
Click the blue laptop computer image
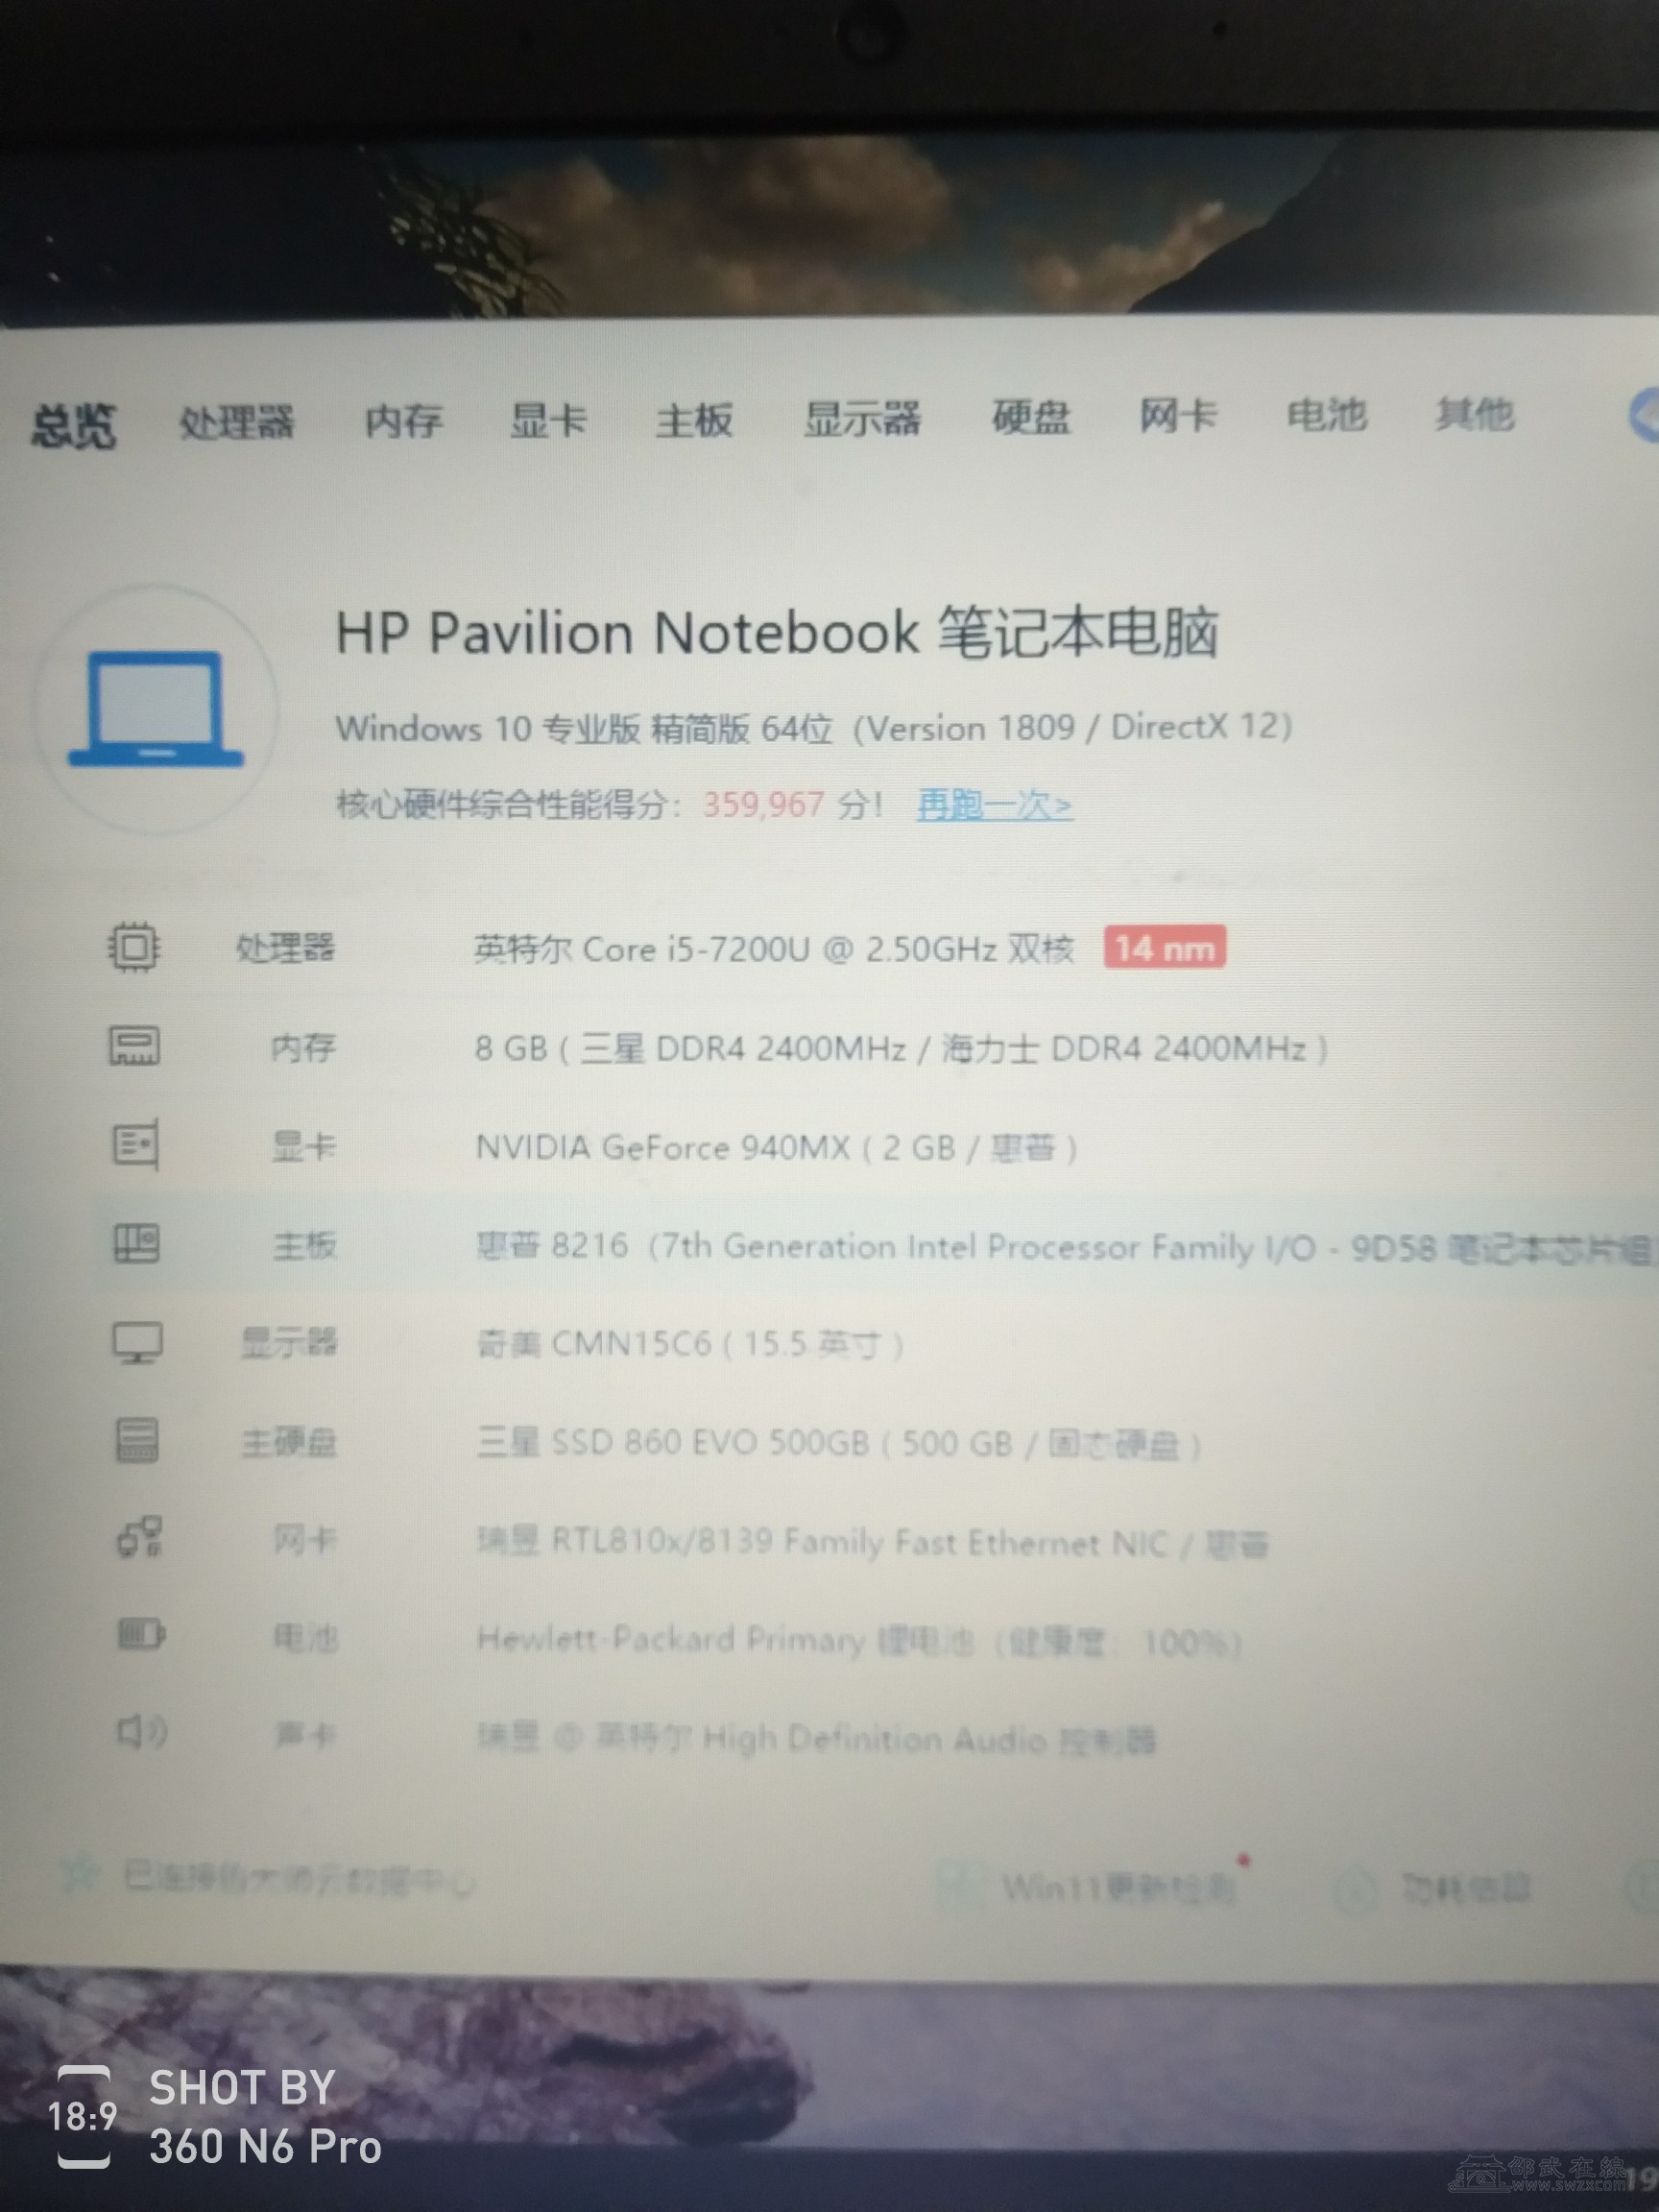coord(156,708)
